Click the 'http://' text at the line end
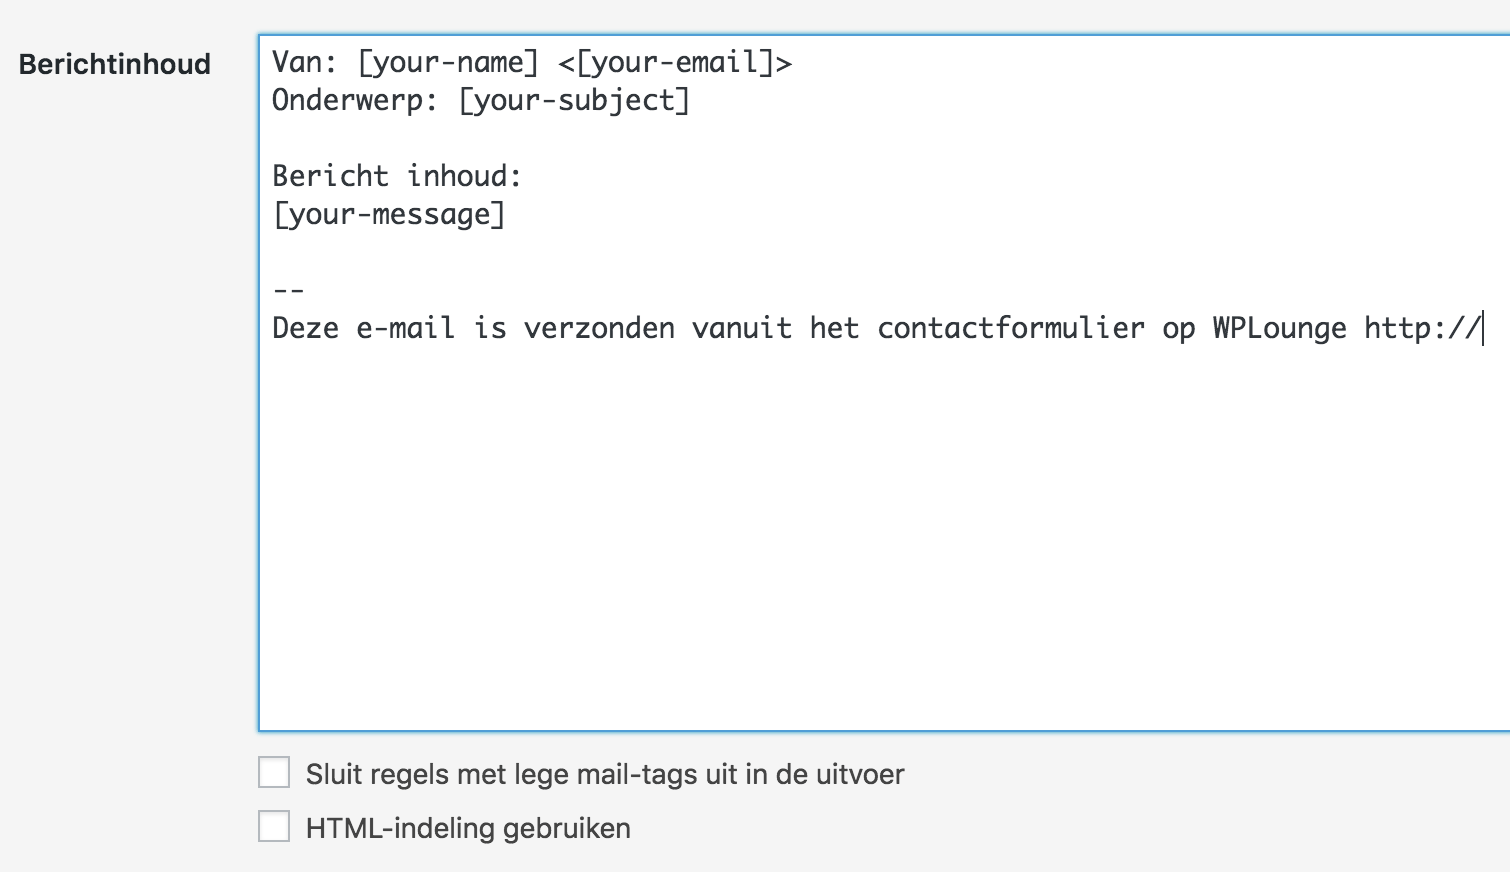The height and width of the screenshot is (872, 1510). pos(1421,329)
